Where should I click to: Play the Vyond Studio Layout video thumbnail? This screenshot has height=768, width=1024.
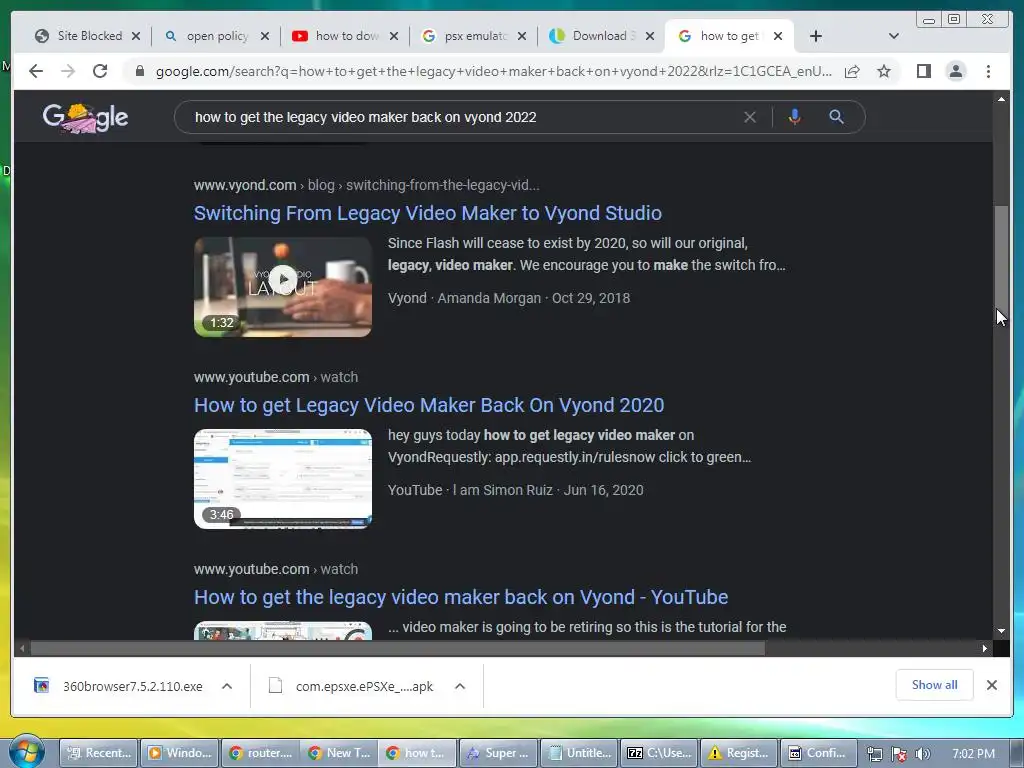pyautogui.click(x=283, y=287)
